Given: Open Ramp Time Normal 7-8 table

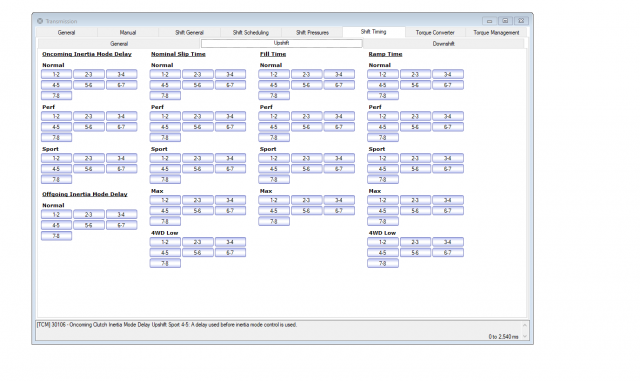Looking at the screenshot, I should tap(382, 96).
